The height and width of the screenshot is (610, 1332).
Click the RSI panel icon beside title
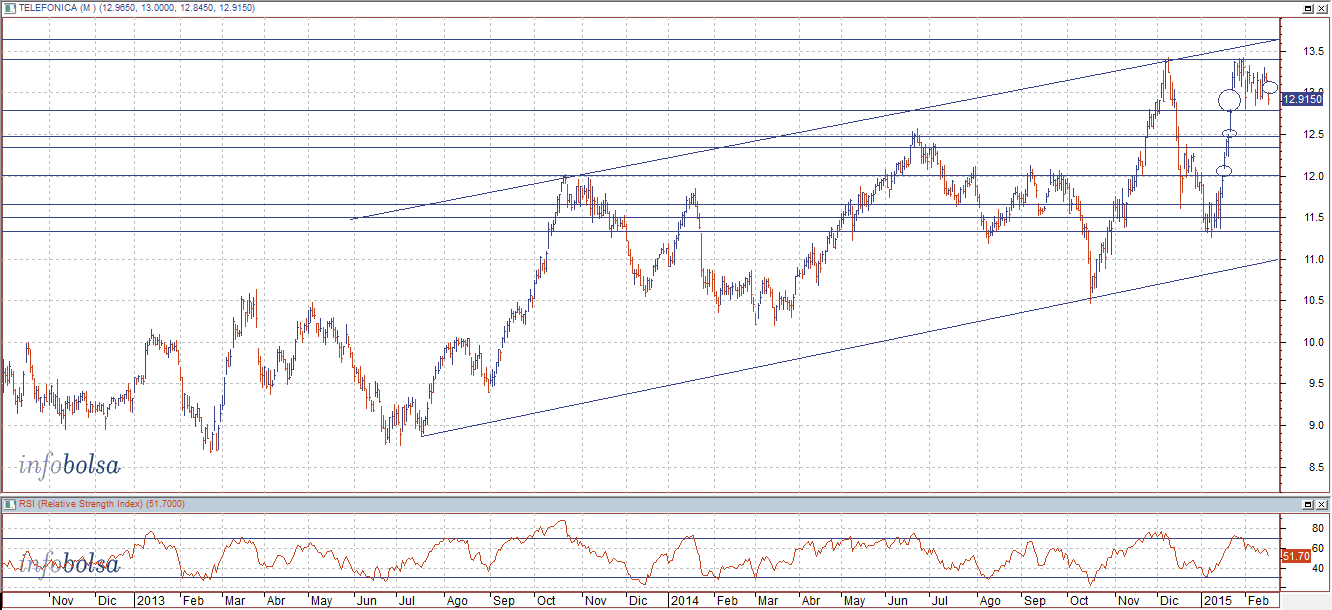click(x=9, y=503)
